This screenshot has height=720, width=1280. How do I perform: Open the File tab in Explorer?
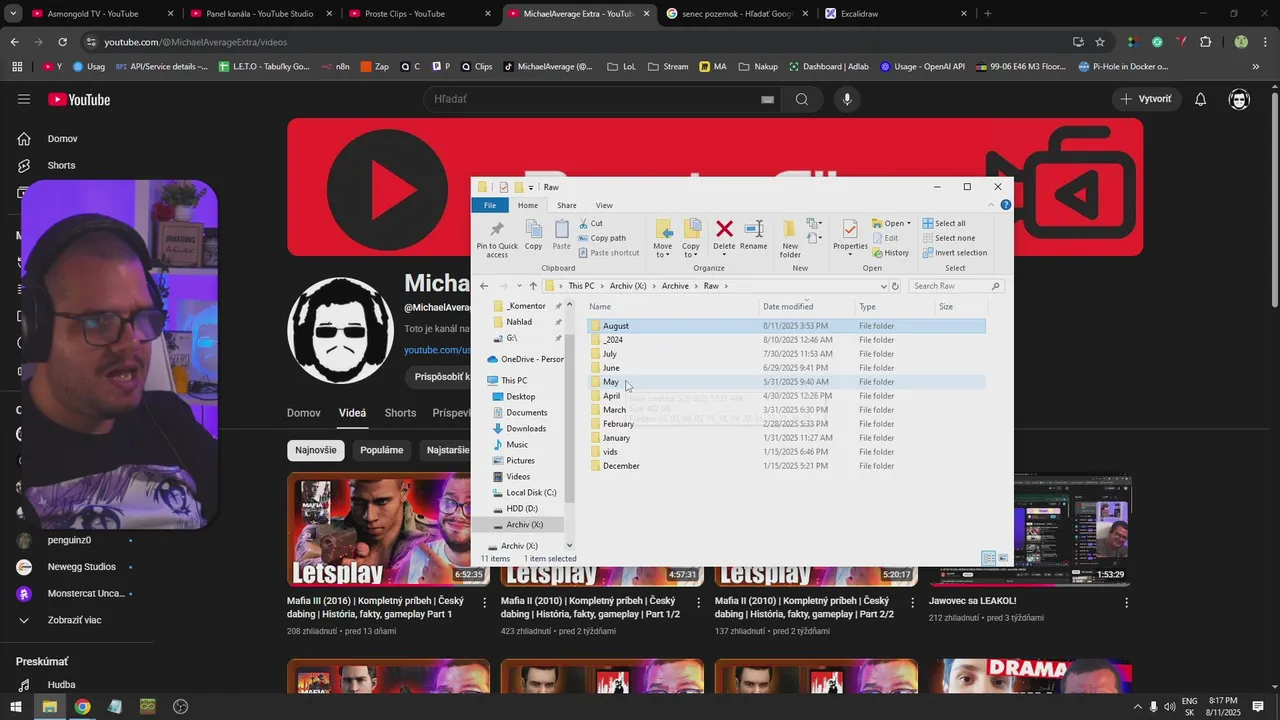point(490,205)
